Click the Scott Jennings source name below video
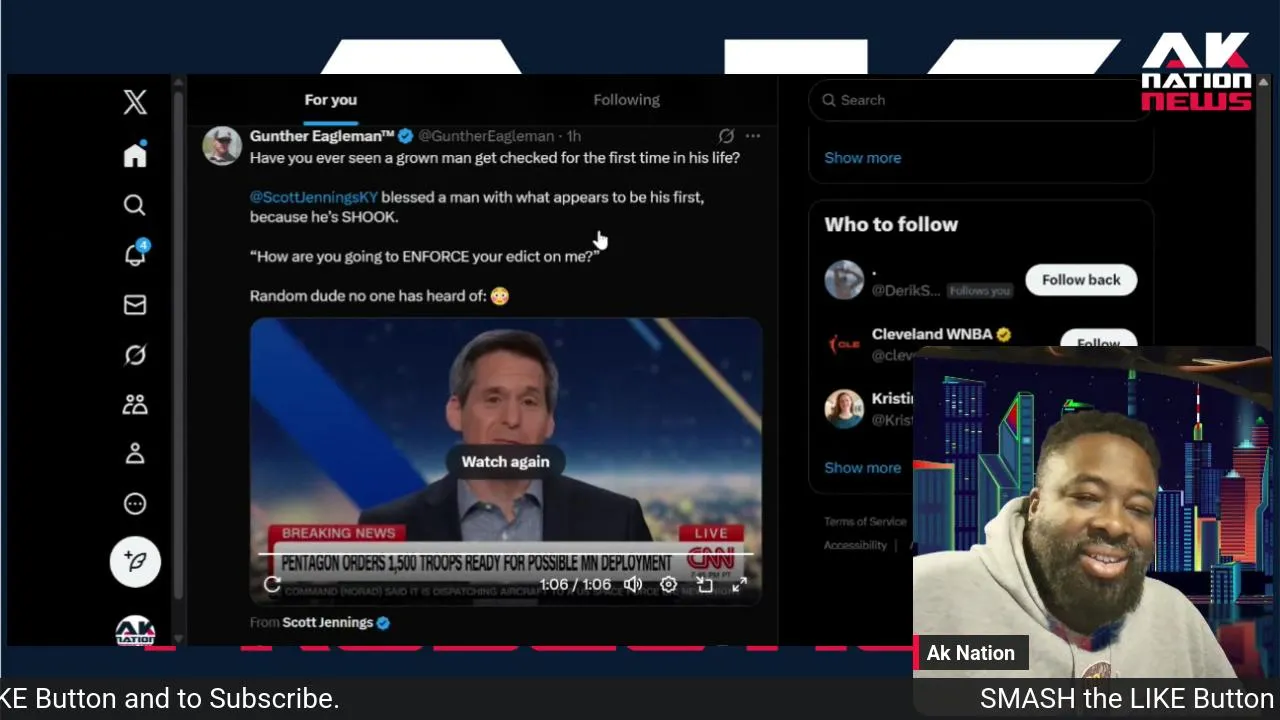 tap(327, 622)
